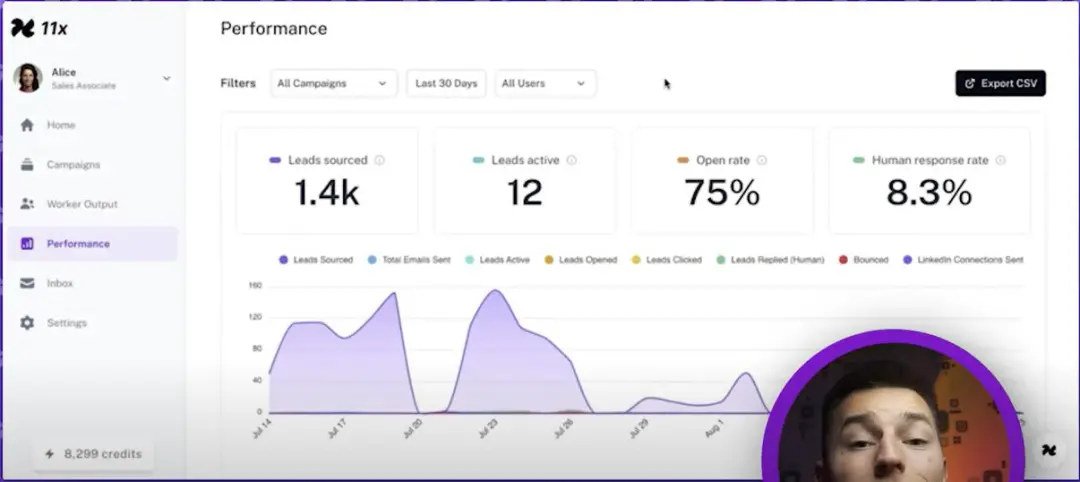Image resolution: width=1080 pixels, height=482 pixels.
Task: Click the presenter webcam circle
Action: (893, 406)
